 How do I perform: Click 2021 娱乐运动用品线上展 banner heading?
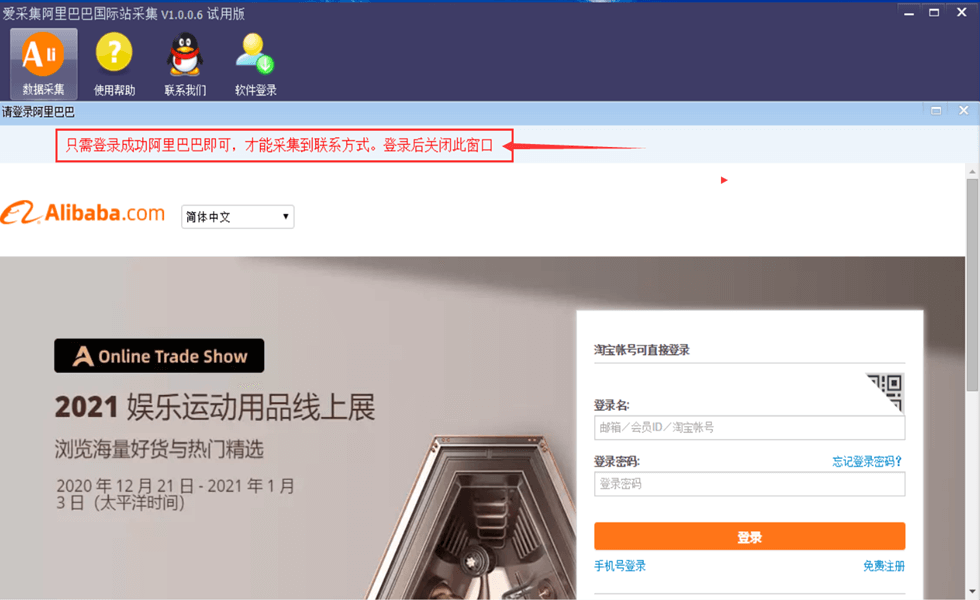click(215, 408)
